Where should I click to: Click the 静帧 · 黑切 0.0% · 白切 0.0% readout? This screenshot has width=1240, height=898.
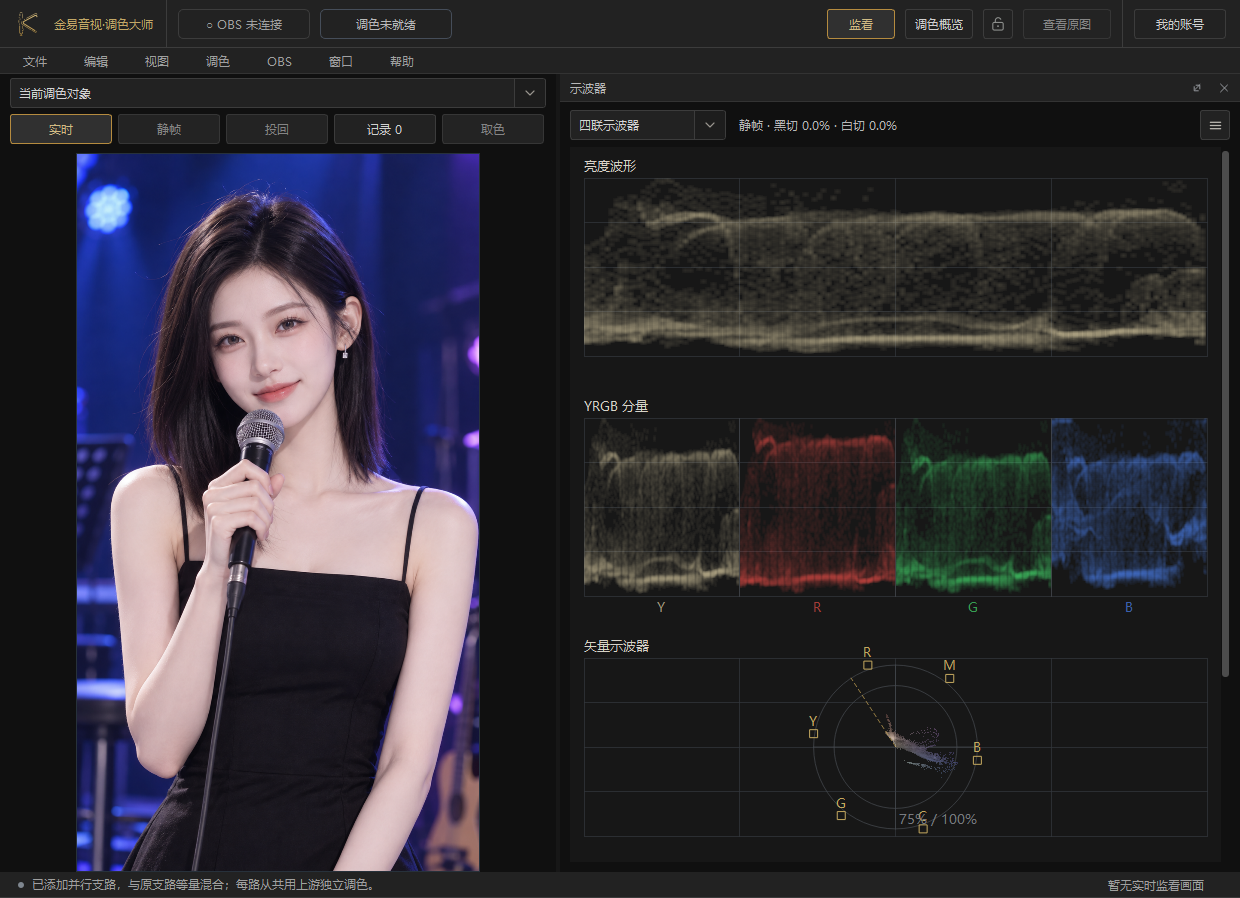pos(818,126)
